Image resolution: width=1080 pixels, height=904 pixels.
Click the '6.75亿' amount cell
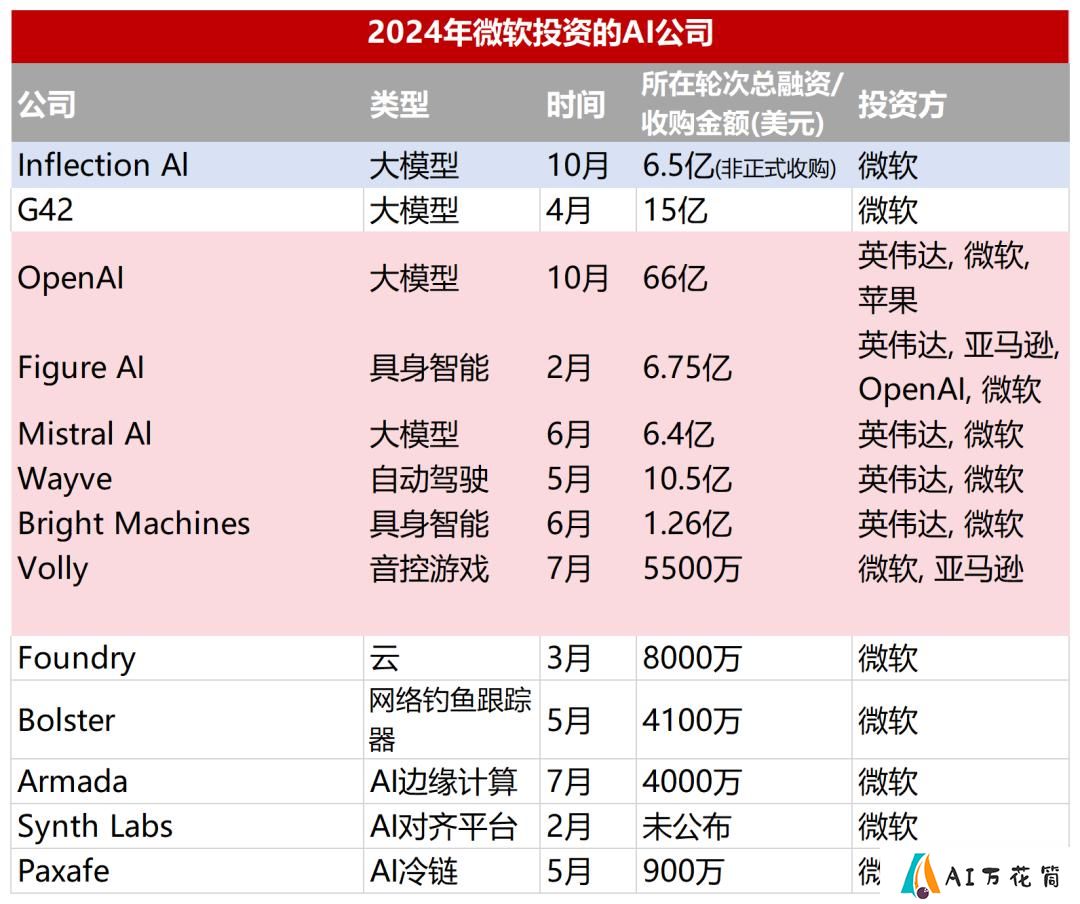(x=687, y=367)
